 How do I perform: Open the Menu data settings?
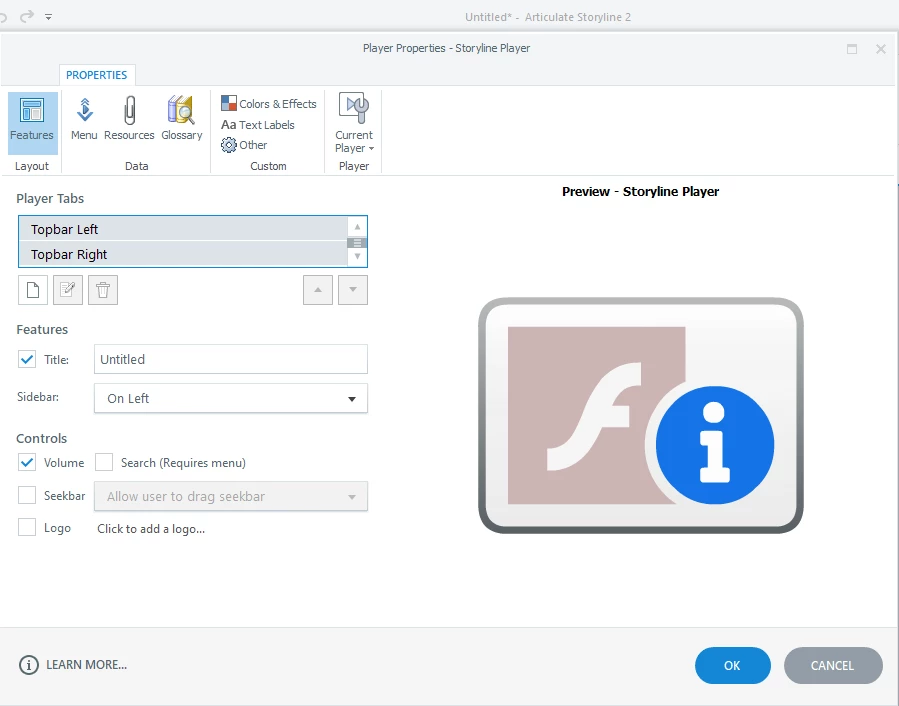click(84, 119)
